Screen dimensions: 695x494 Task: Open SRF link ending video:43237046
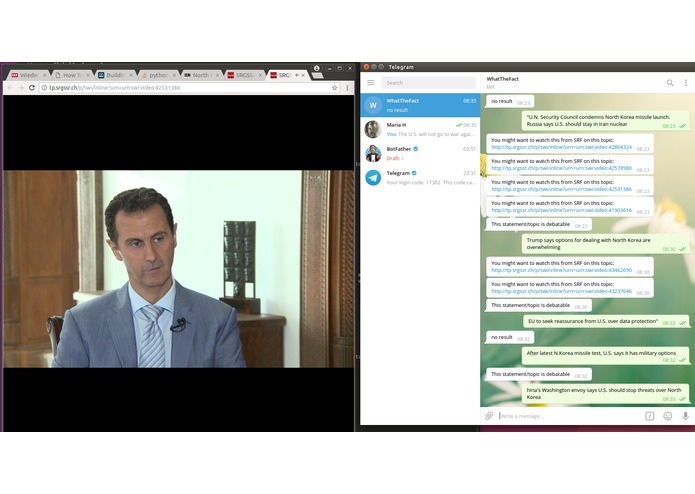click(x=561, y=291)
